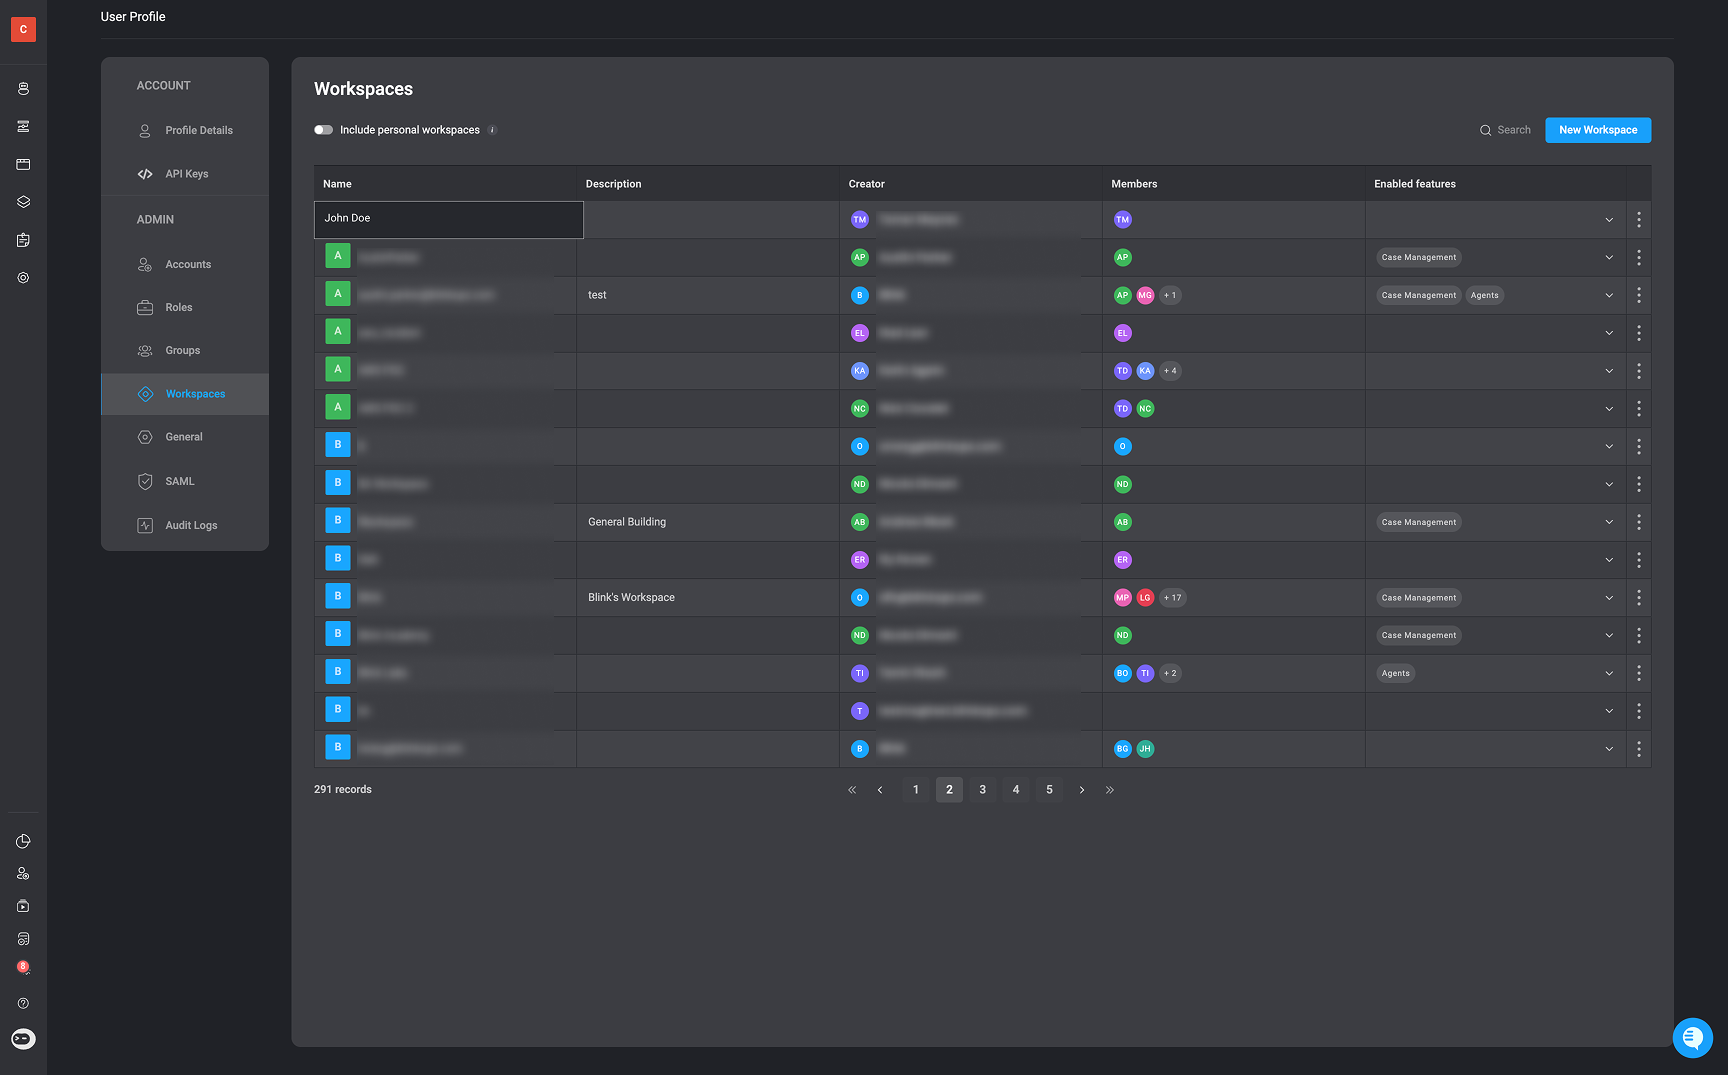Go to Groups admin page
Viewport: 1728px width, 1075px height.
point(185,351)
